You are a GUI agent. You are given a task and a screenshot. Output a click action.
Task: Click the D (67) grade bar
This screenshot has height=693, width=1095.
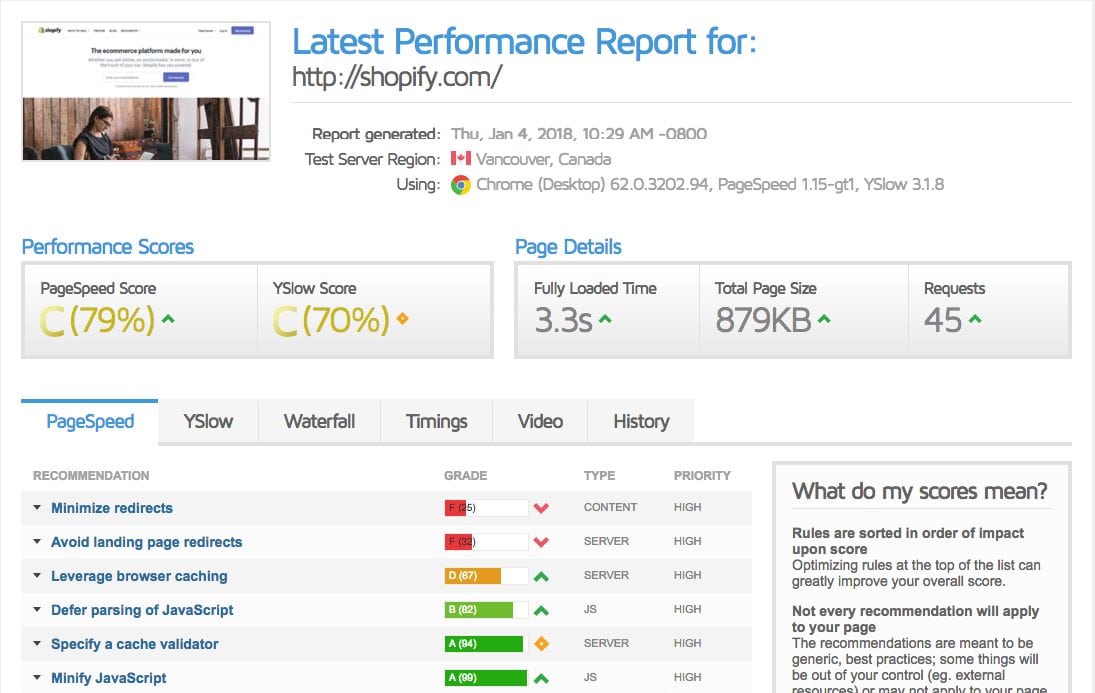(486, 576)
